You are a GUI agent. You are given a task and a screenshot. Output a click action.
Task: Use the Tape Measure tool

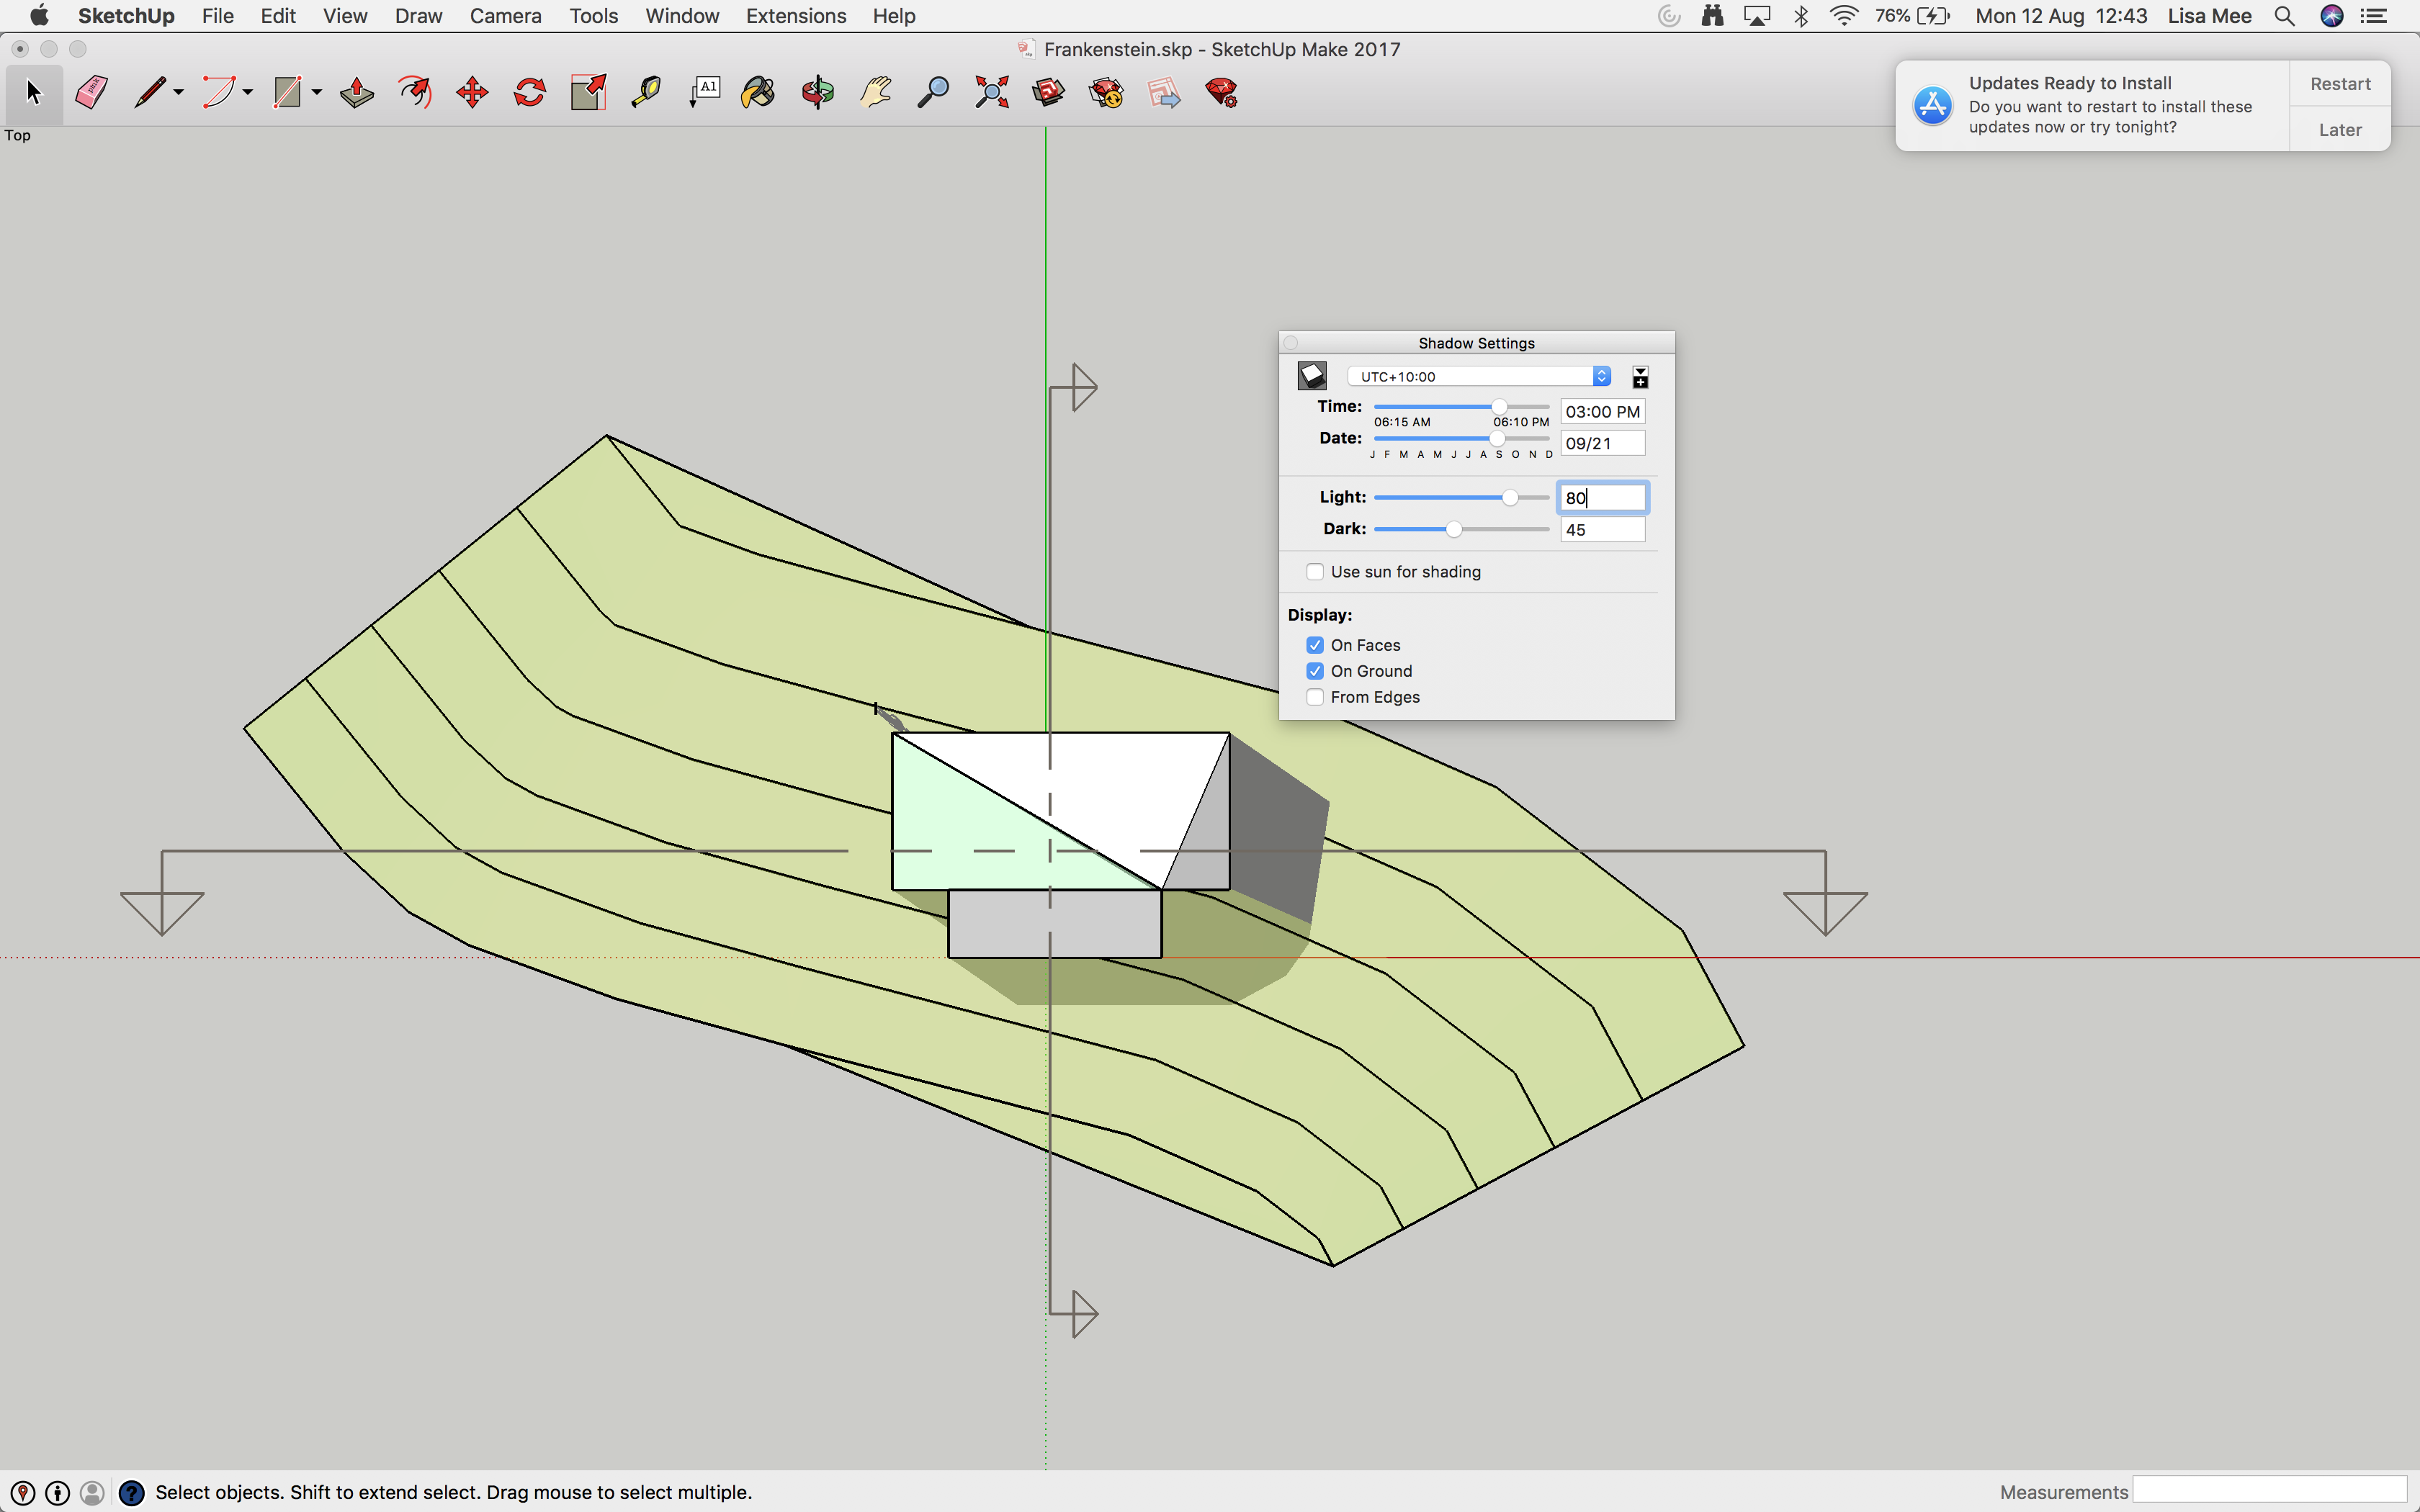pyautogui.click(x=645, y=92)
